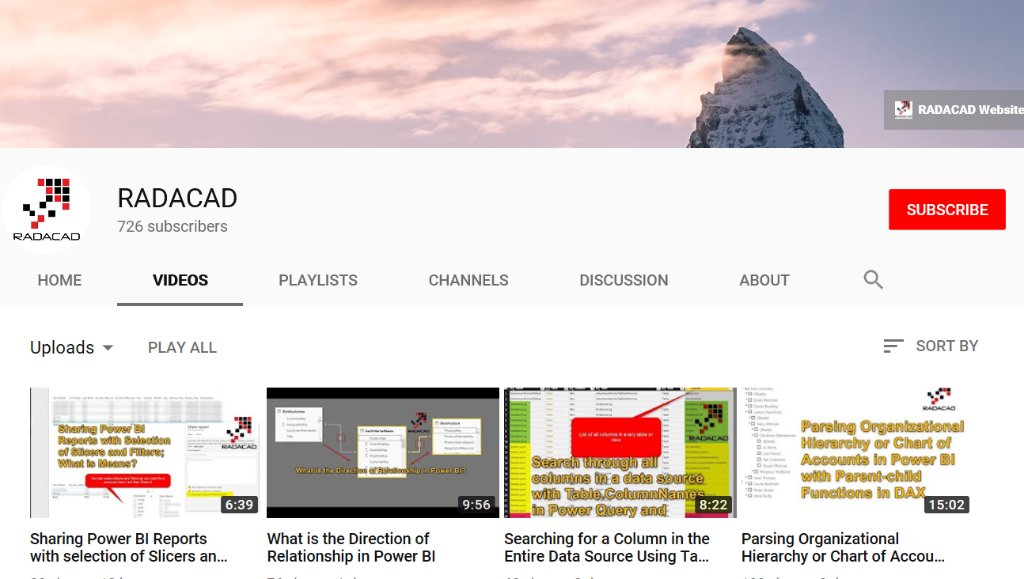
Task: Click title 'Searching for a Column in the Entire'
Action: [607, 547]
